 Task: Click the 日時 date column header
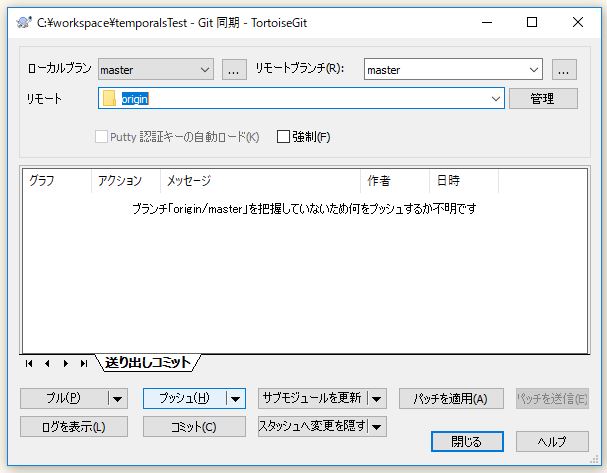[x=464, y=181]
